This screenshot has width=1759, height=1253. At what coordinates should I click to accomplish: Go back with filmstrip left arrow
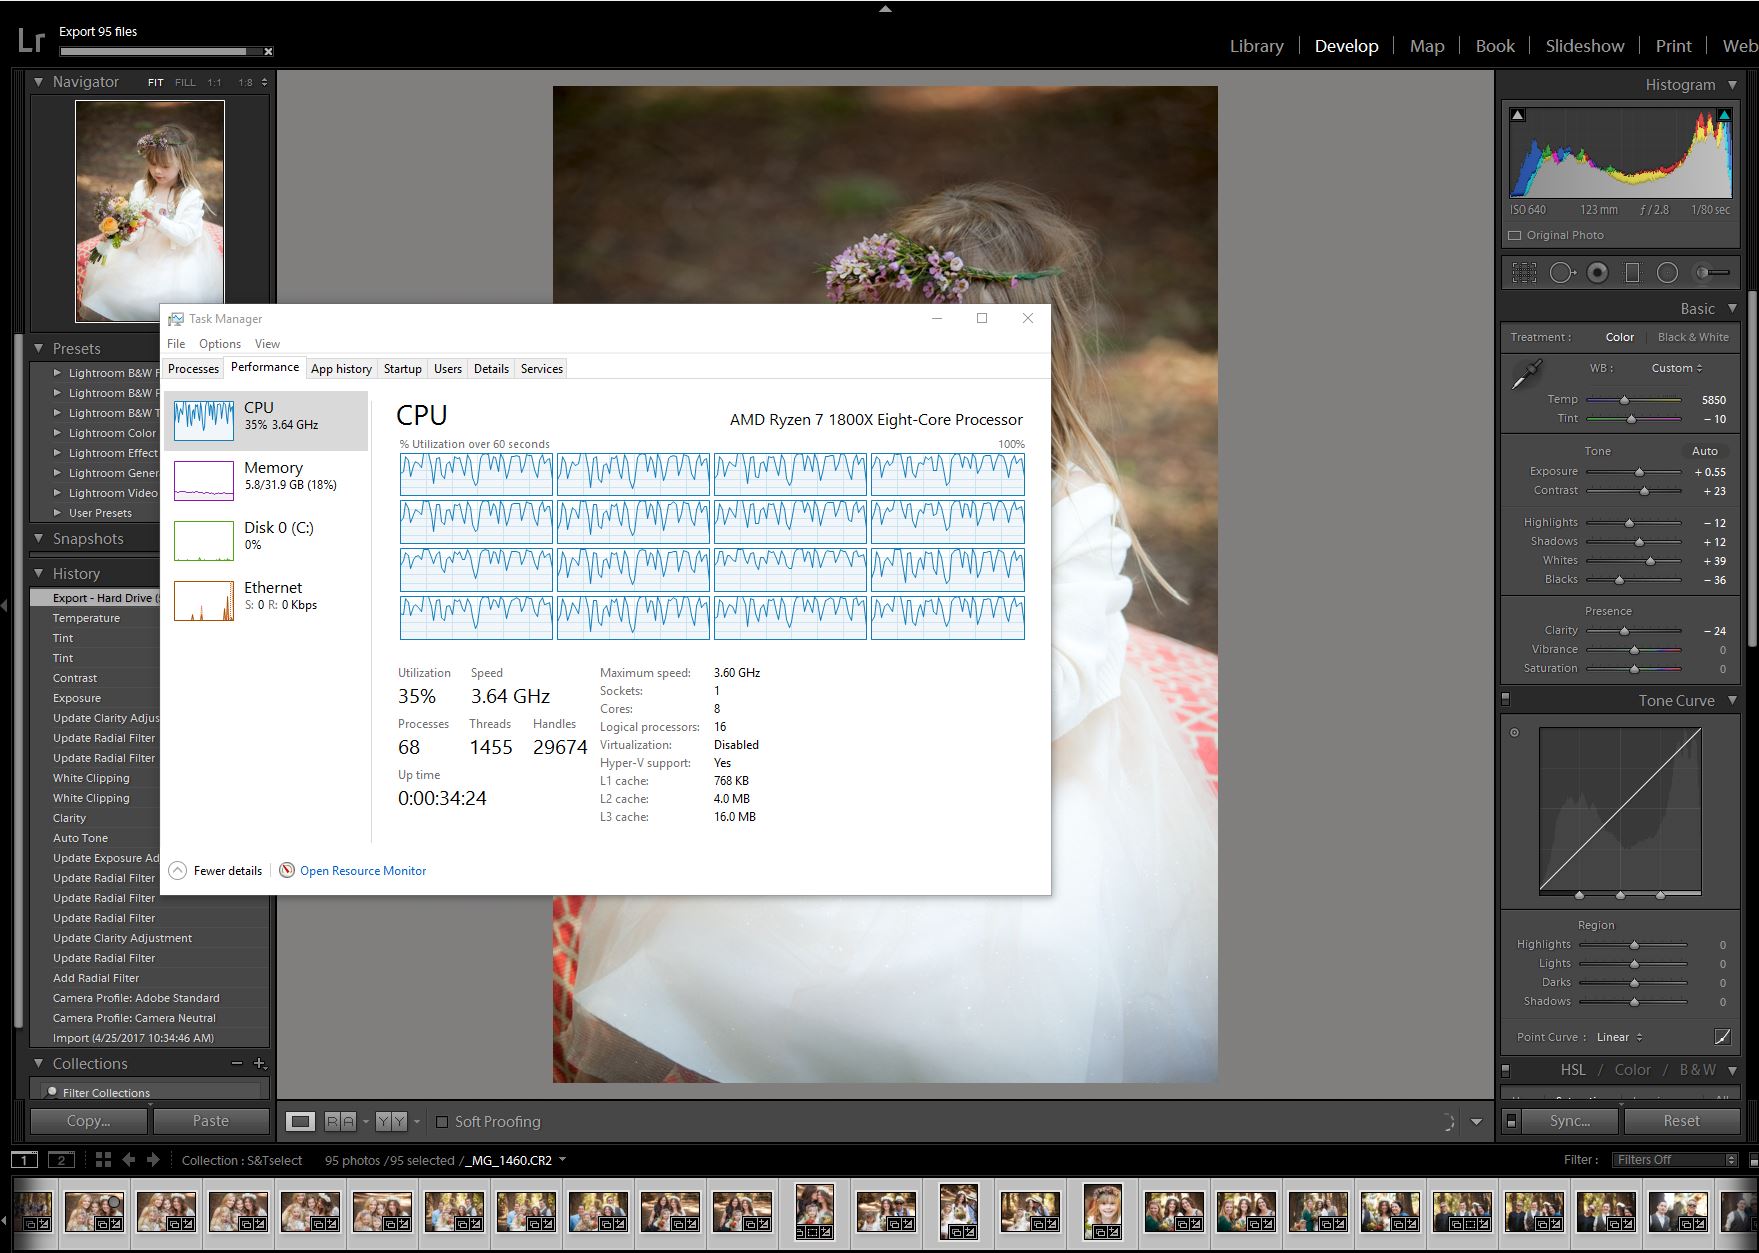click(128, 1160)
